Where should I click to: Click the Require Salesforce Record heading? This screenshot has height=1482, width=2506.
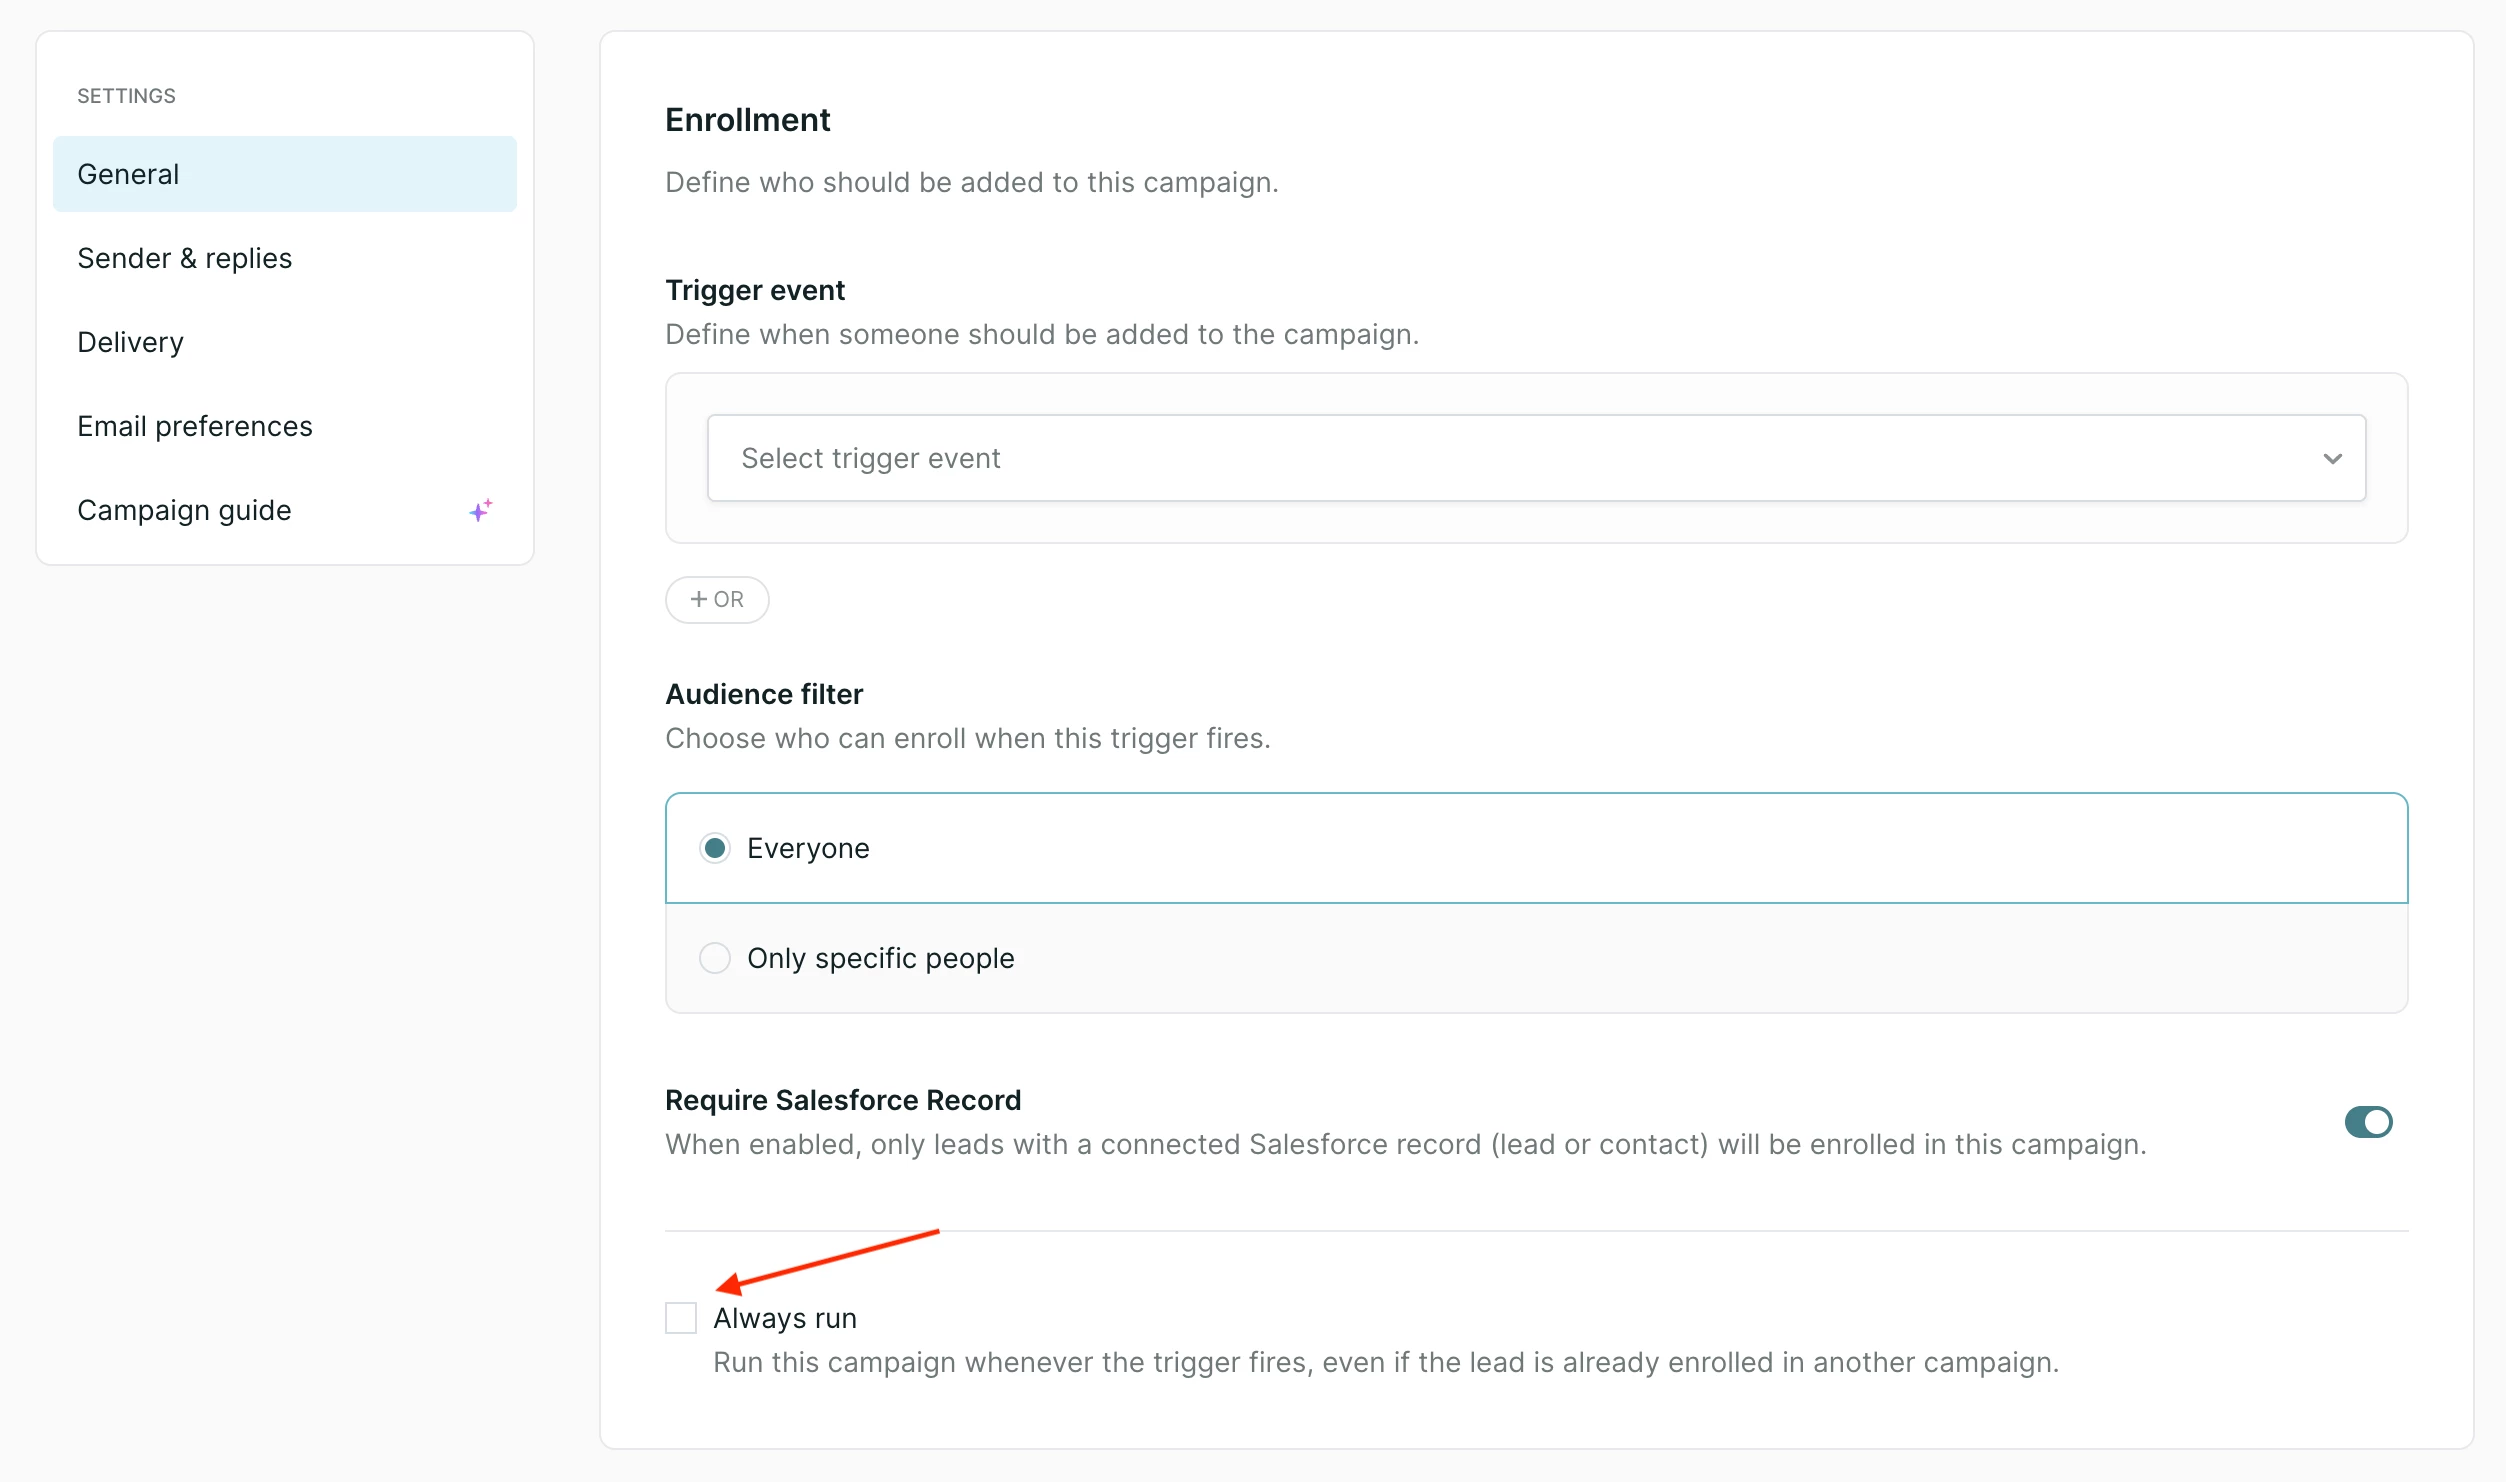point(843,1100)
